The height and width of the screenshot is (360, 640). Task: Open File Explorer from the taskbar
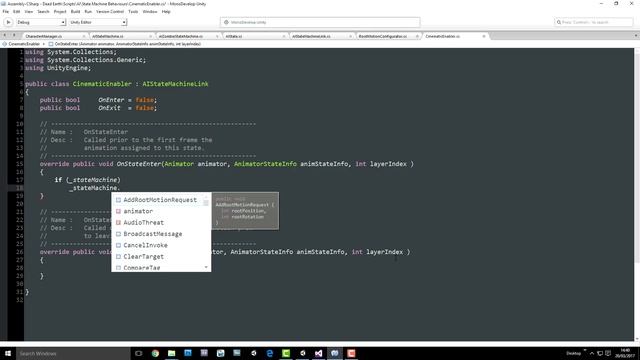point(171,353)
